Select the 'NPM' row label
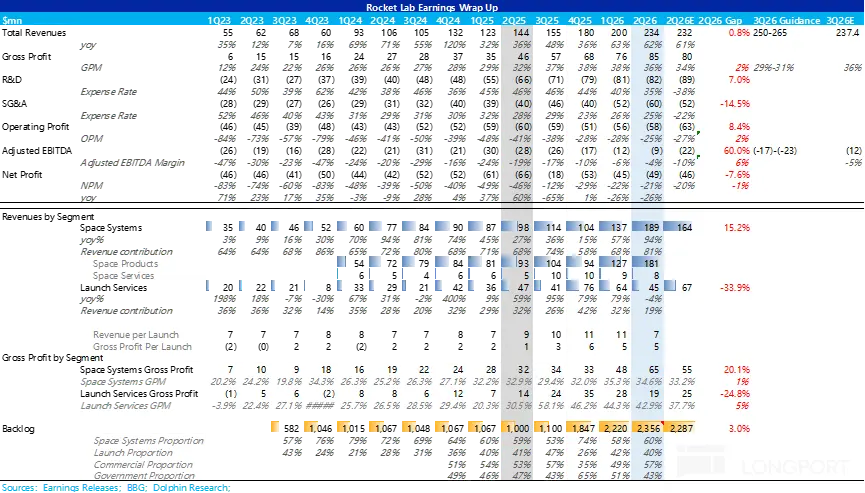 [x=92, y=186]
